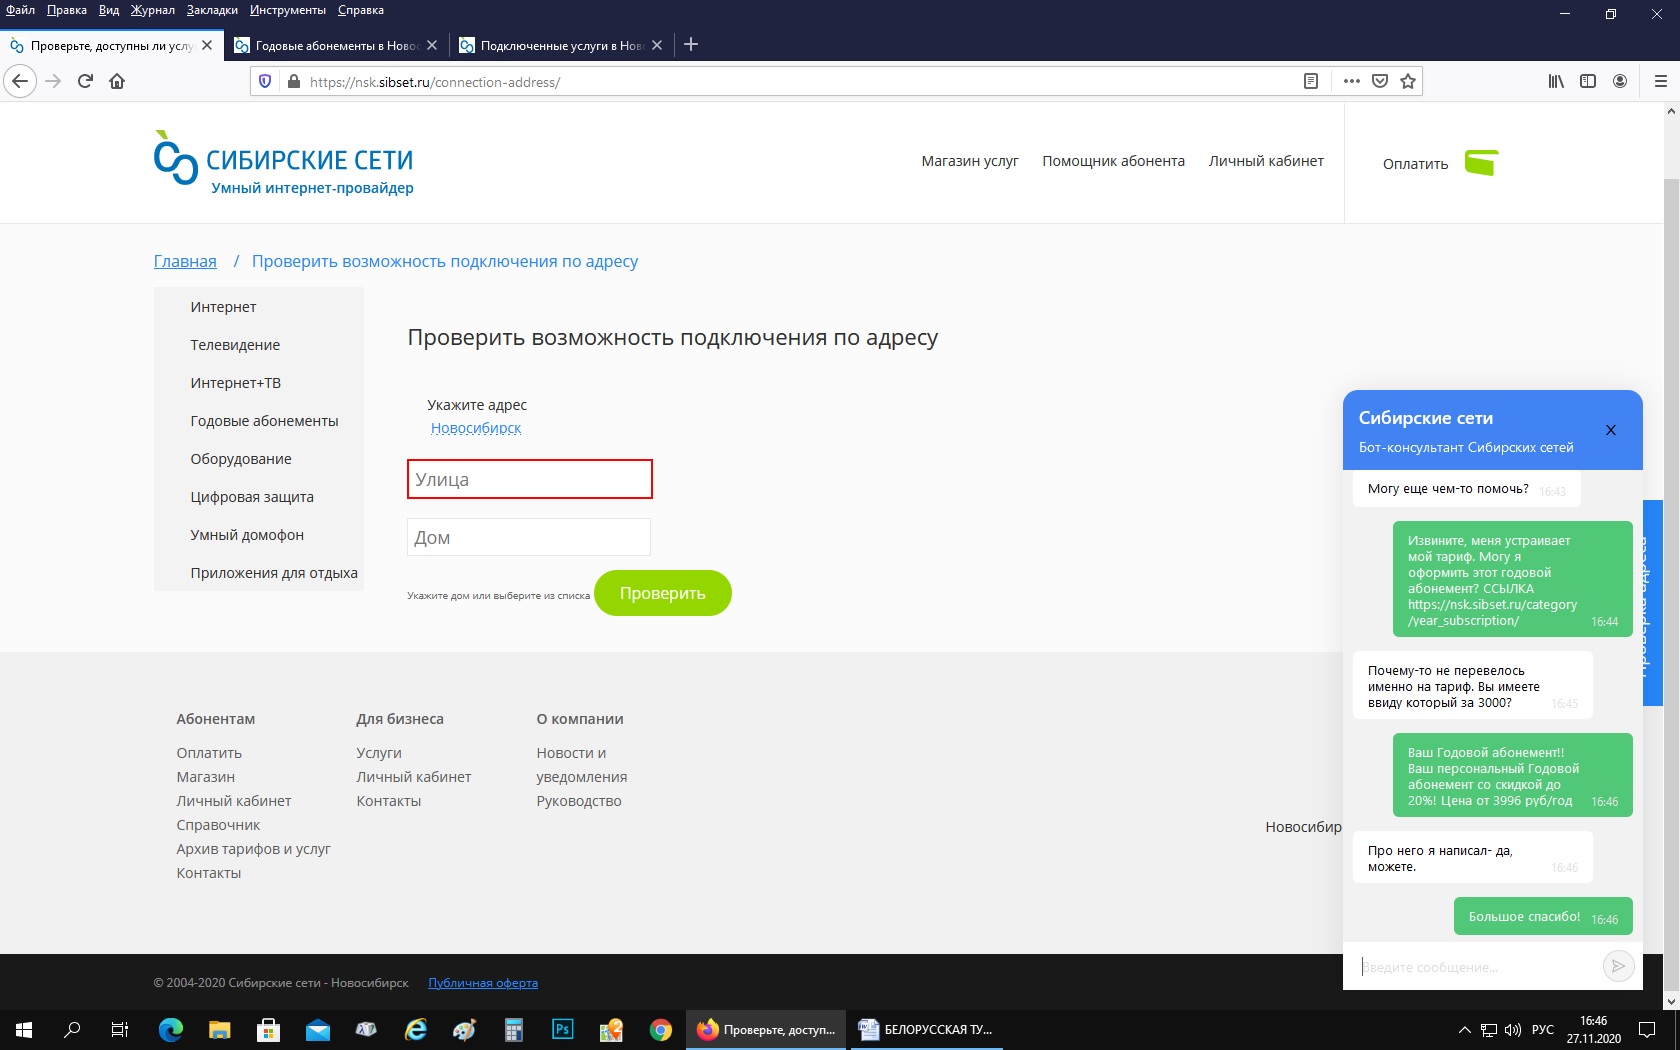Save page to Pocket
Viewport: 1680px width, 1050px height.
click(1380, 81)
